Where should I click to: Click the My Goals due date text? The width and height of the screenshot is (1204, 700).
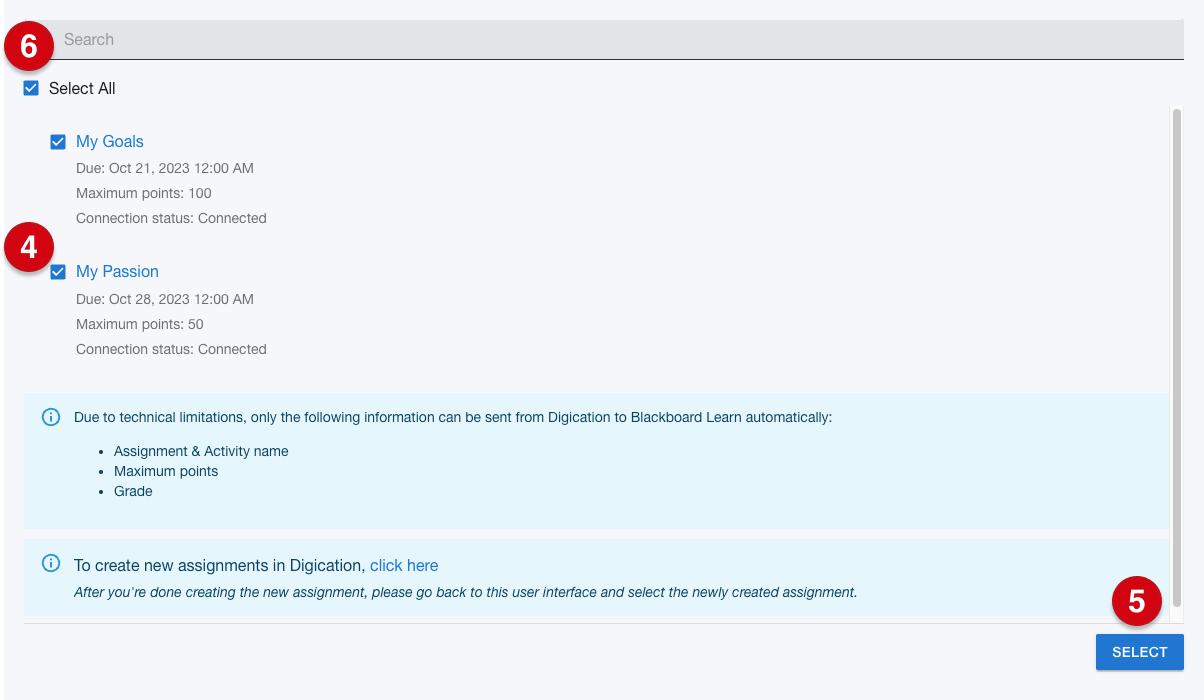(x=165, y=168)
